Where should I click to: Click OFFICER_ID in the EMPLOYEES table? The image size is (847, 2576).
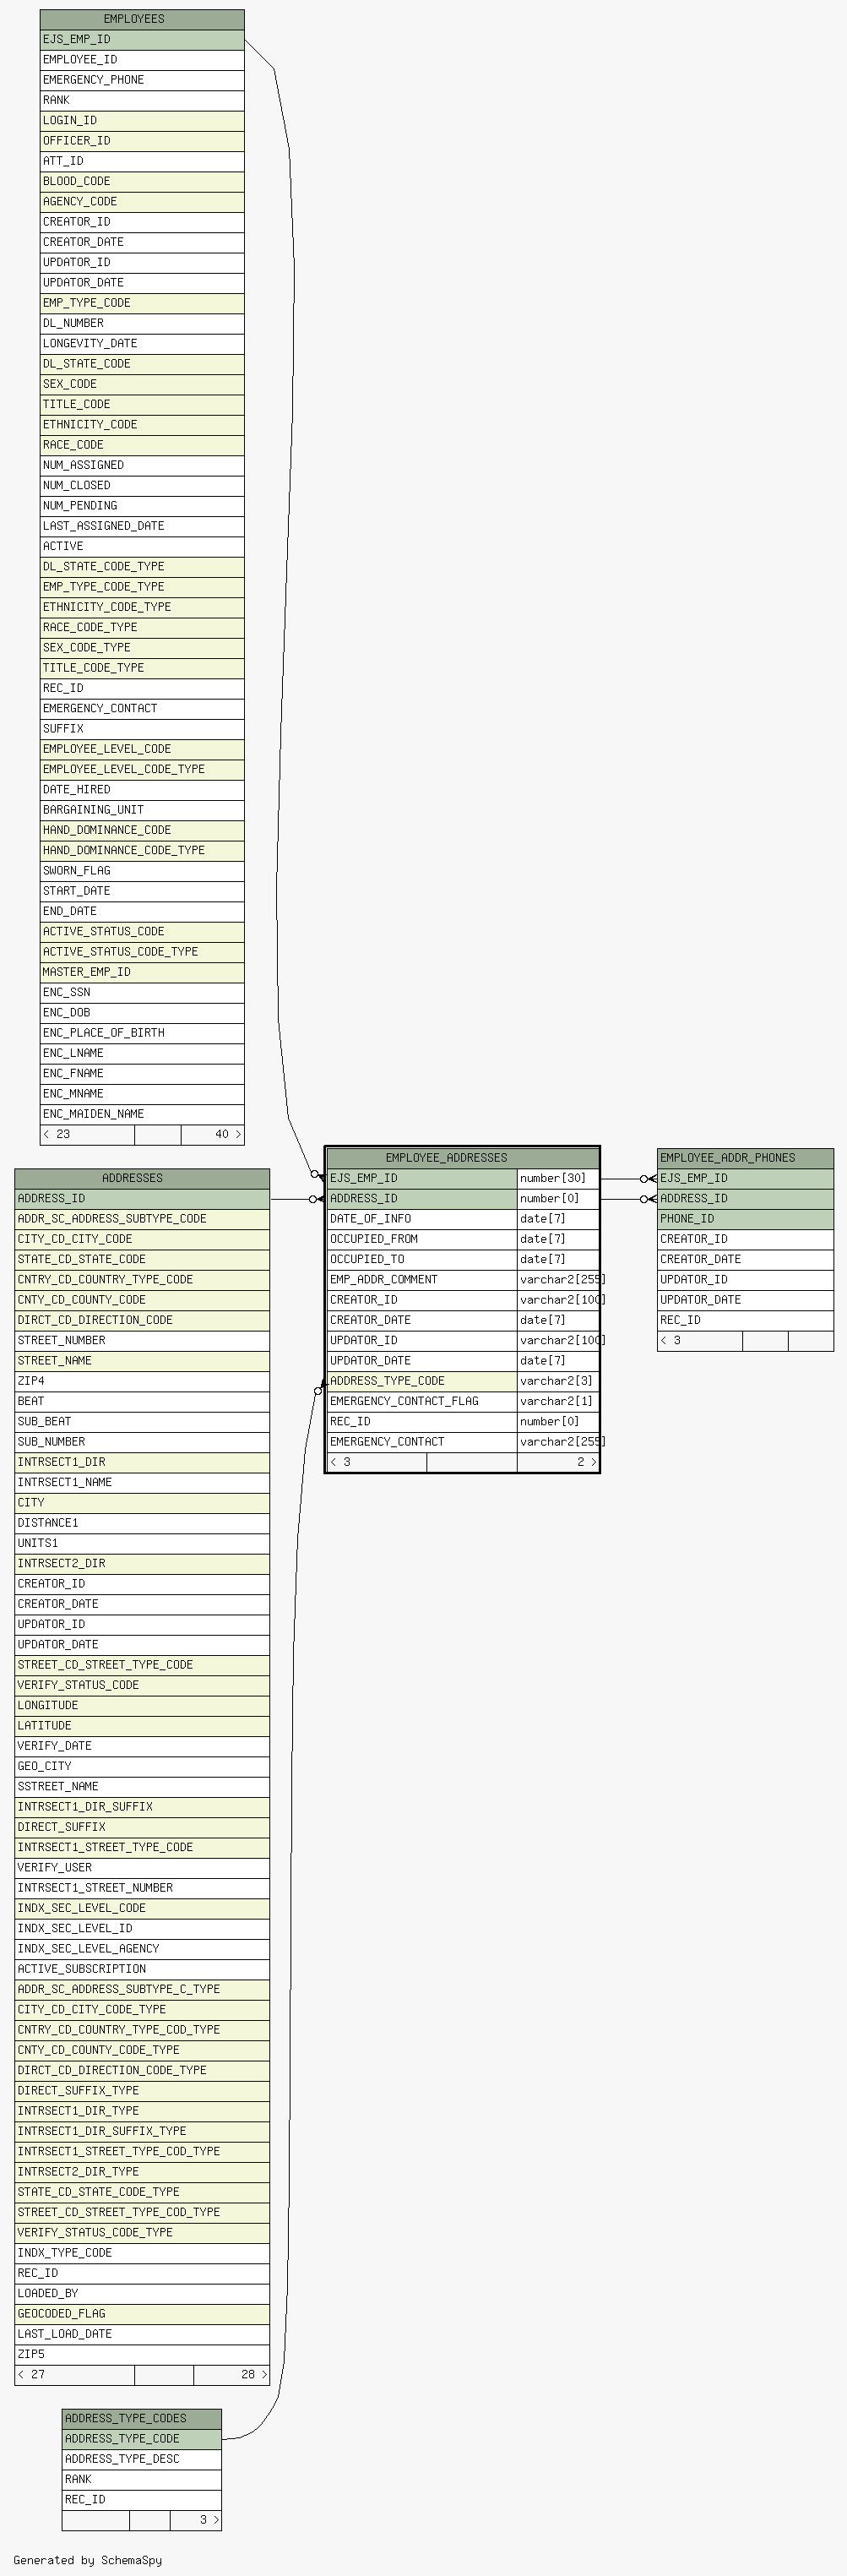[142, 141]
